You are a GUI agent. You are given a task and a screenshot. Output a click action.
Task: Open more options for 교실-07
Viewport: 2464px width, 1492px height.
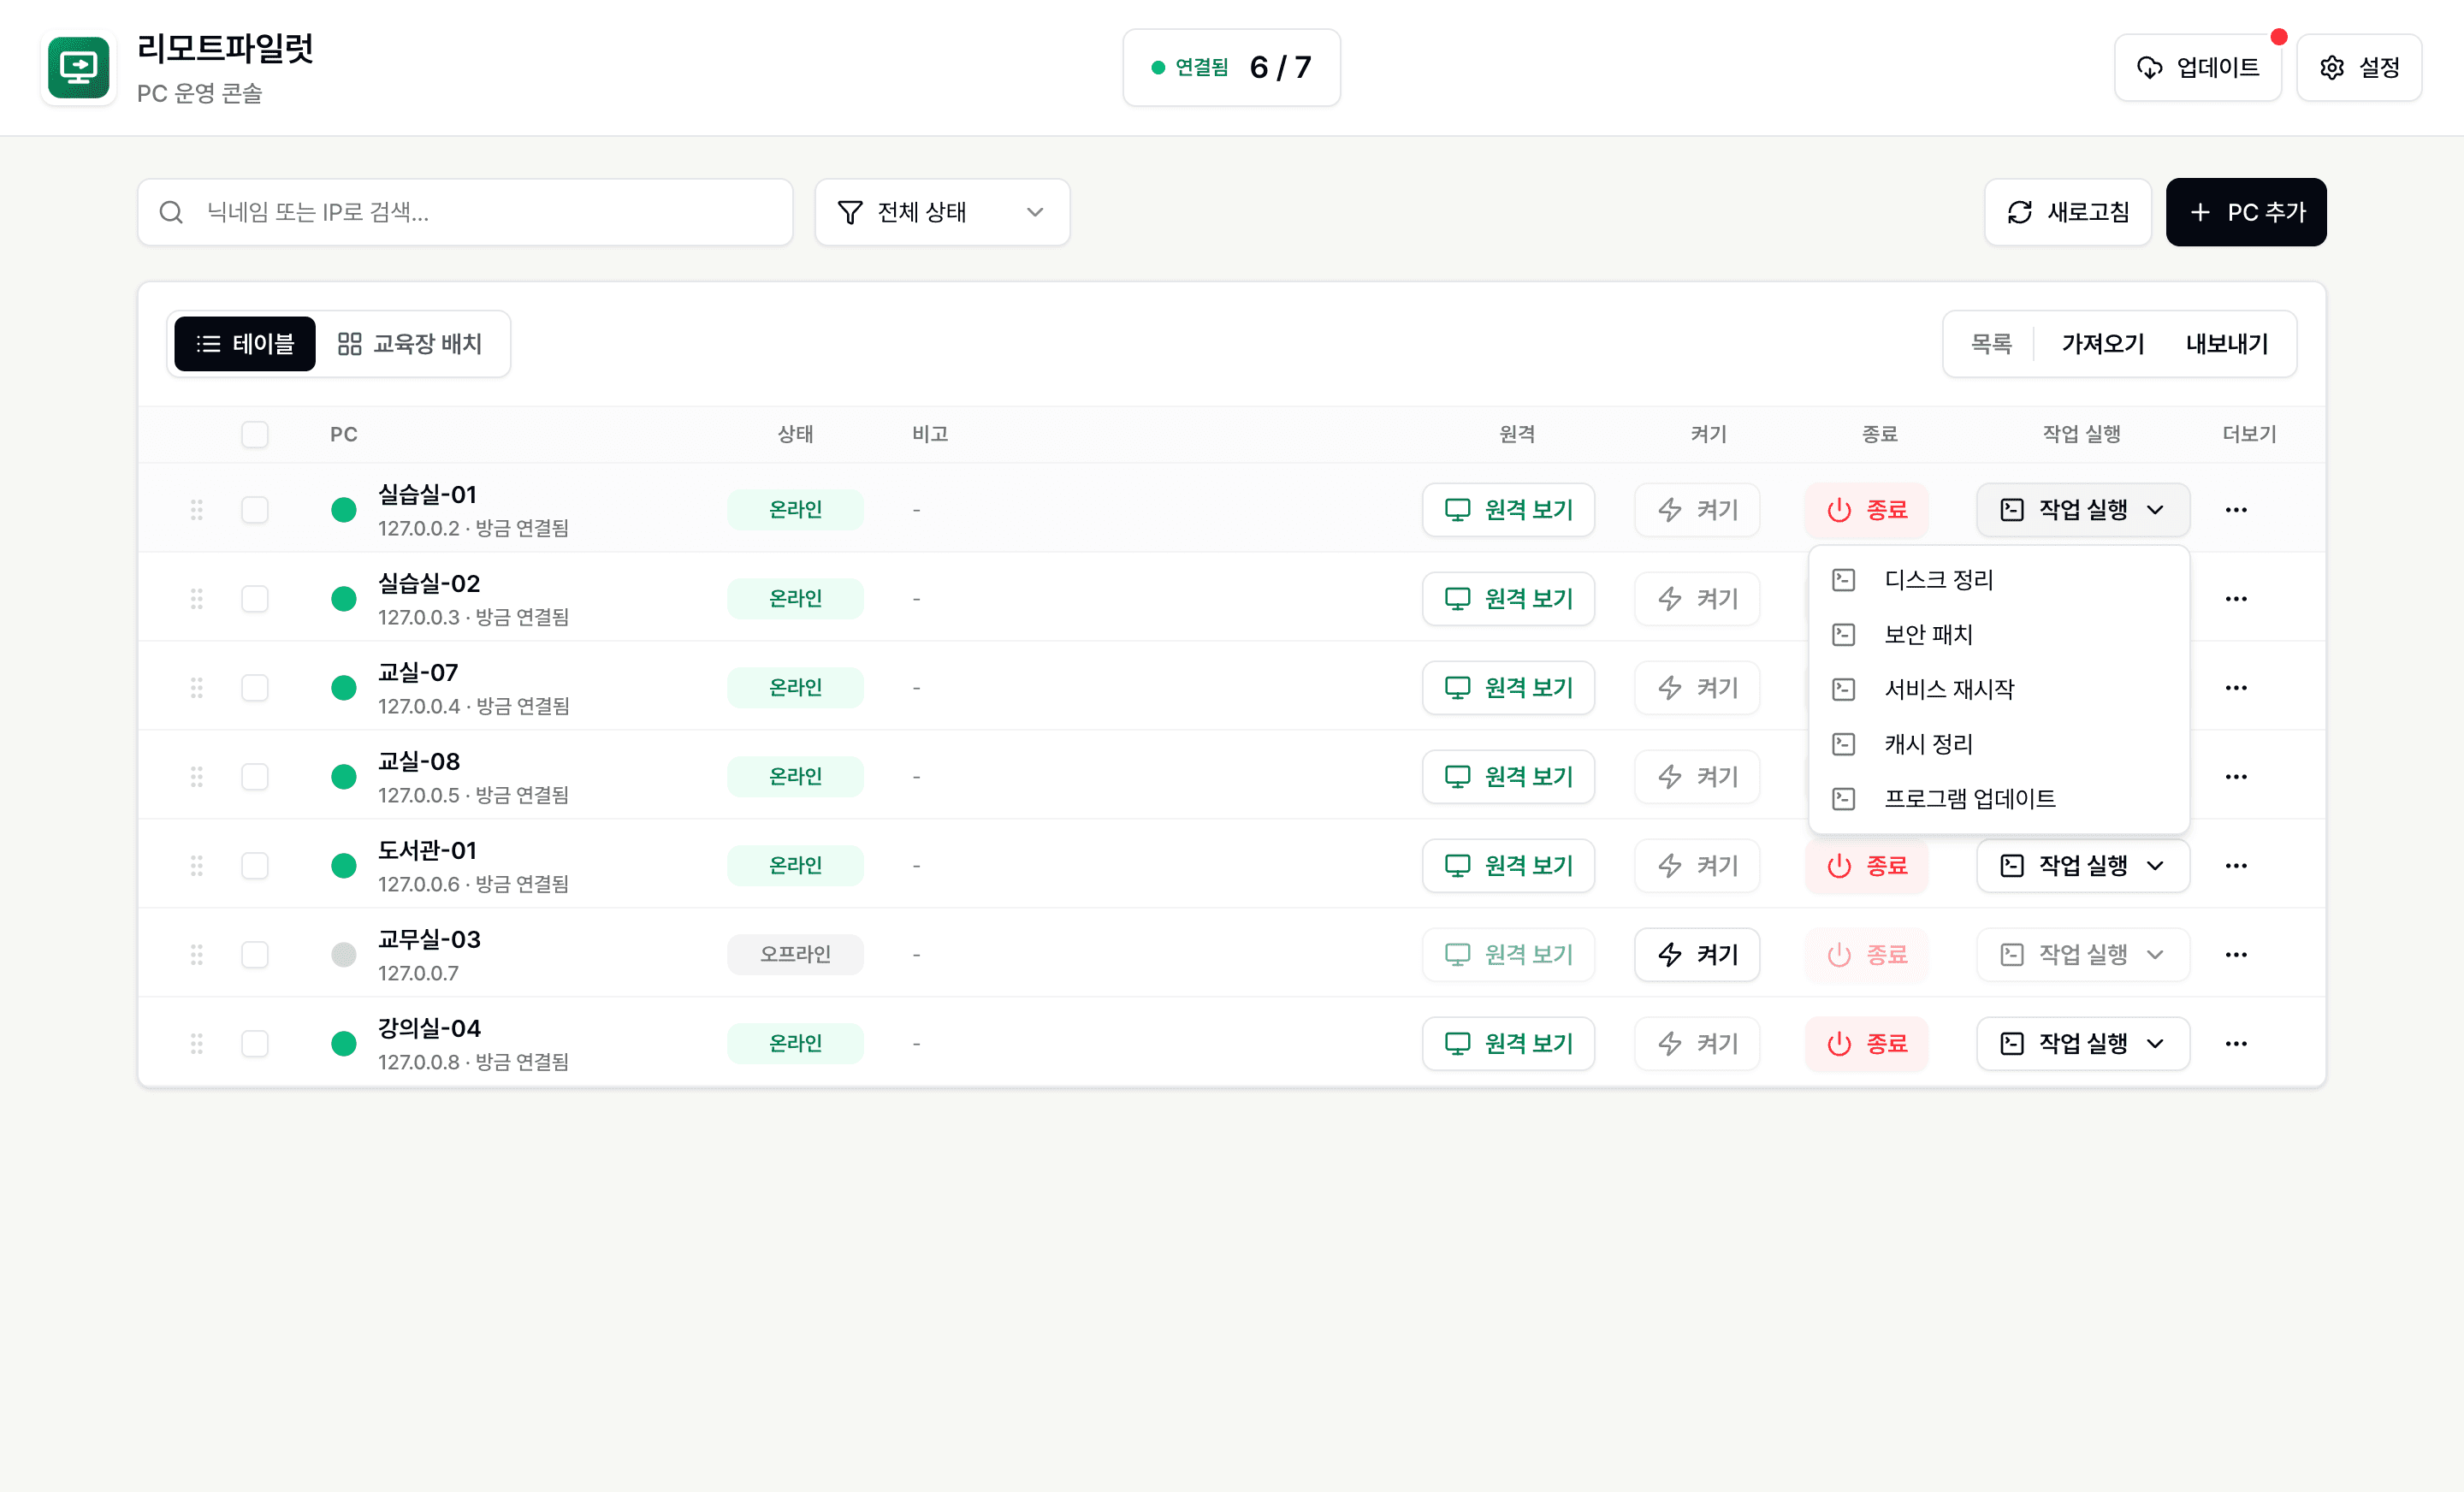2236,688
